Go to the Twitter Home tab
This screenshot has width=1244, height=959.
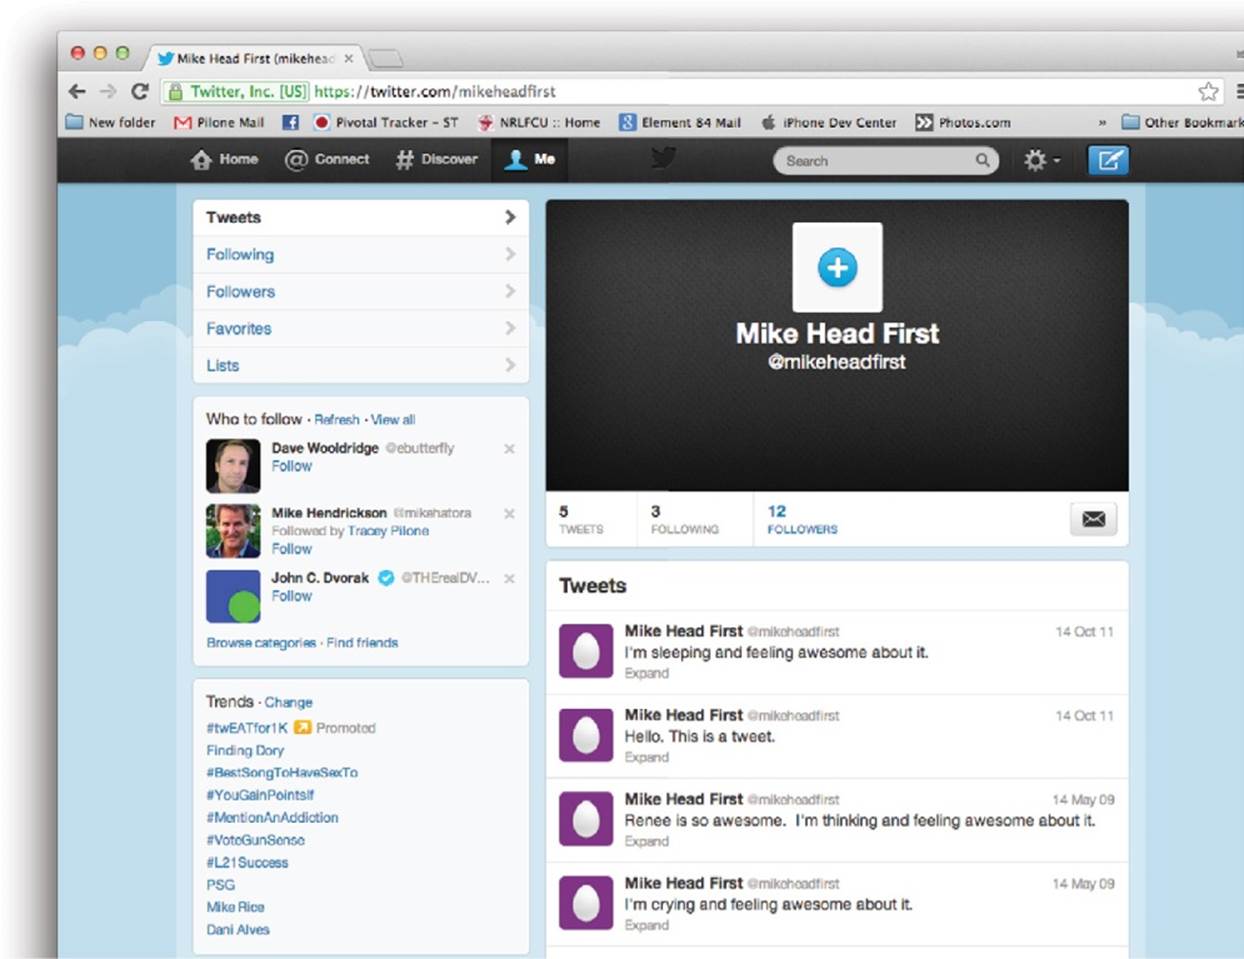click(x=224, y=159)
